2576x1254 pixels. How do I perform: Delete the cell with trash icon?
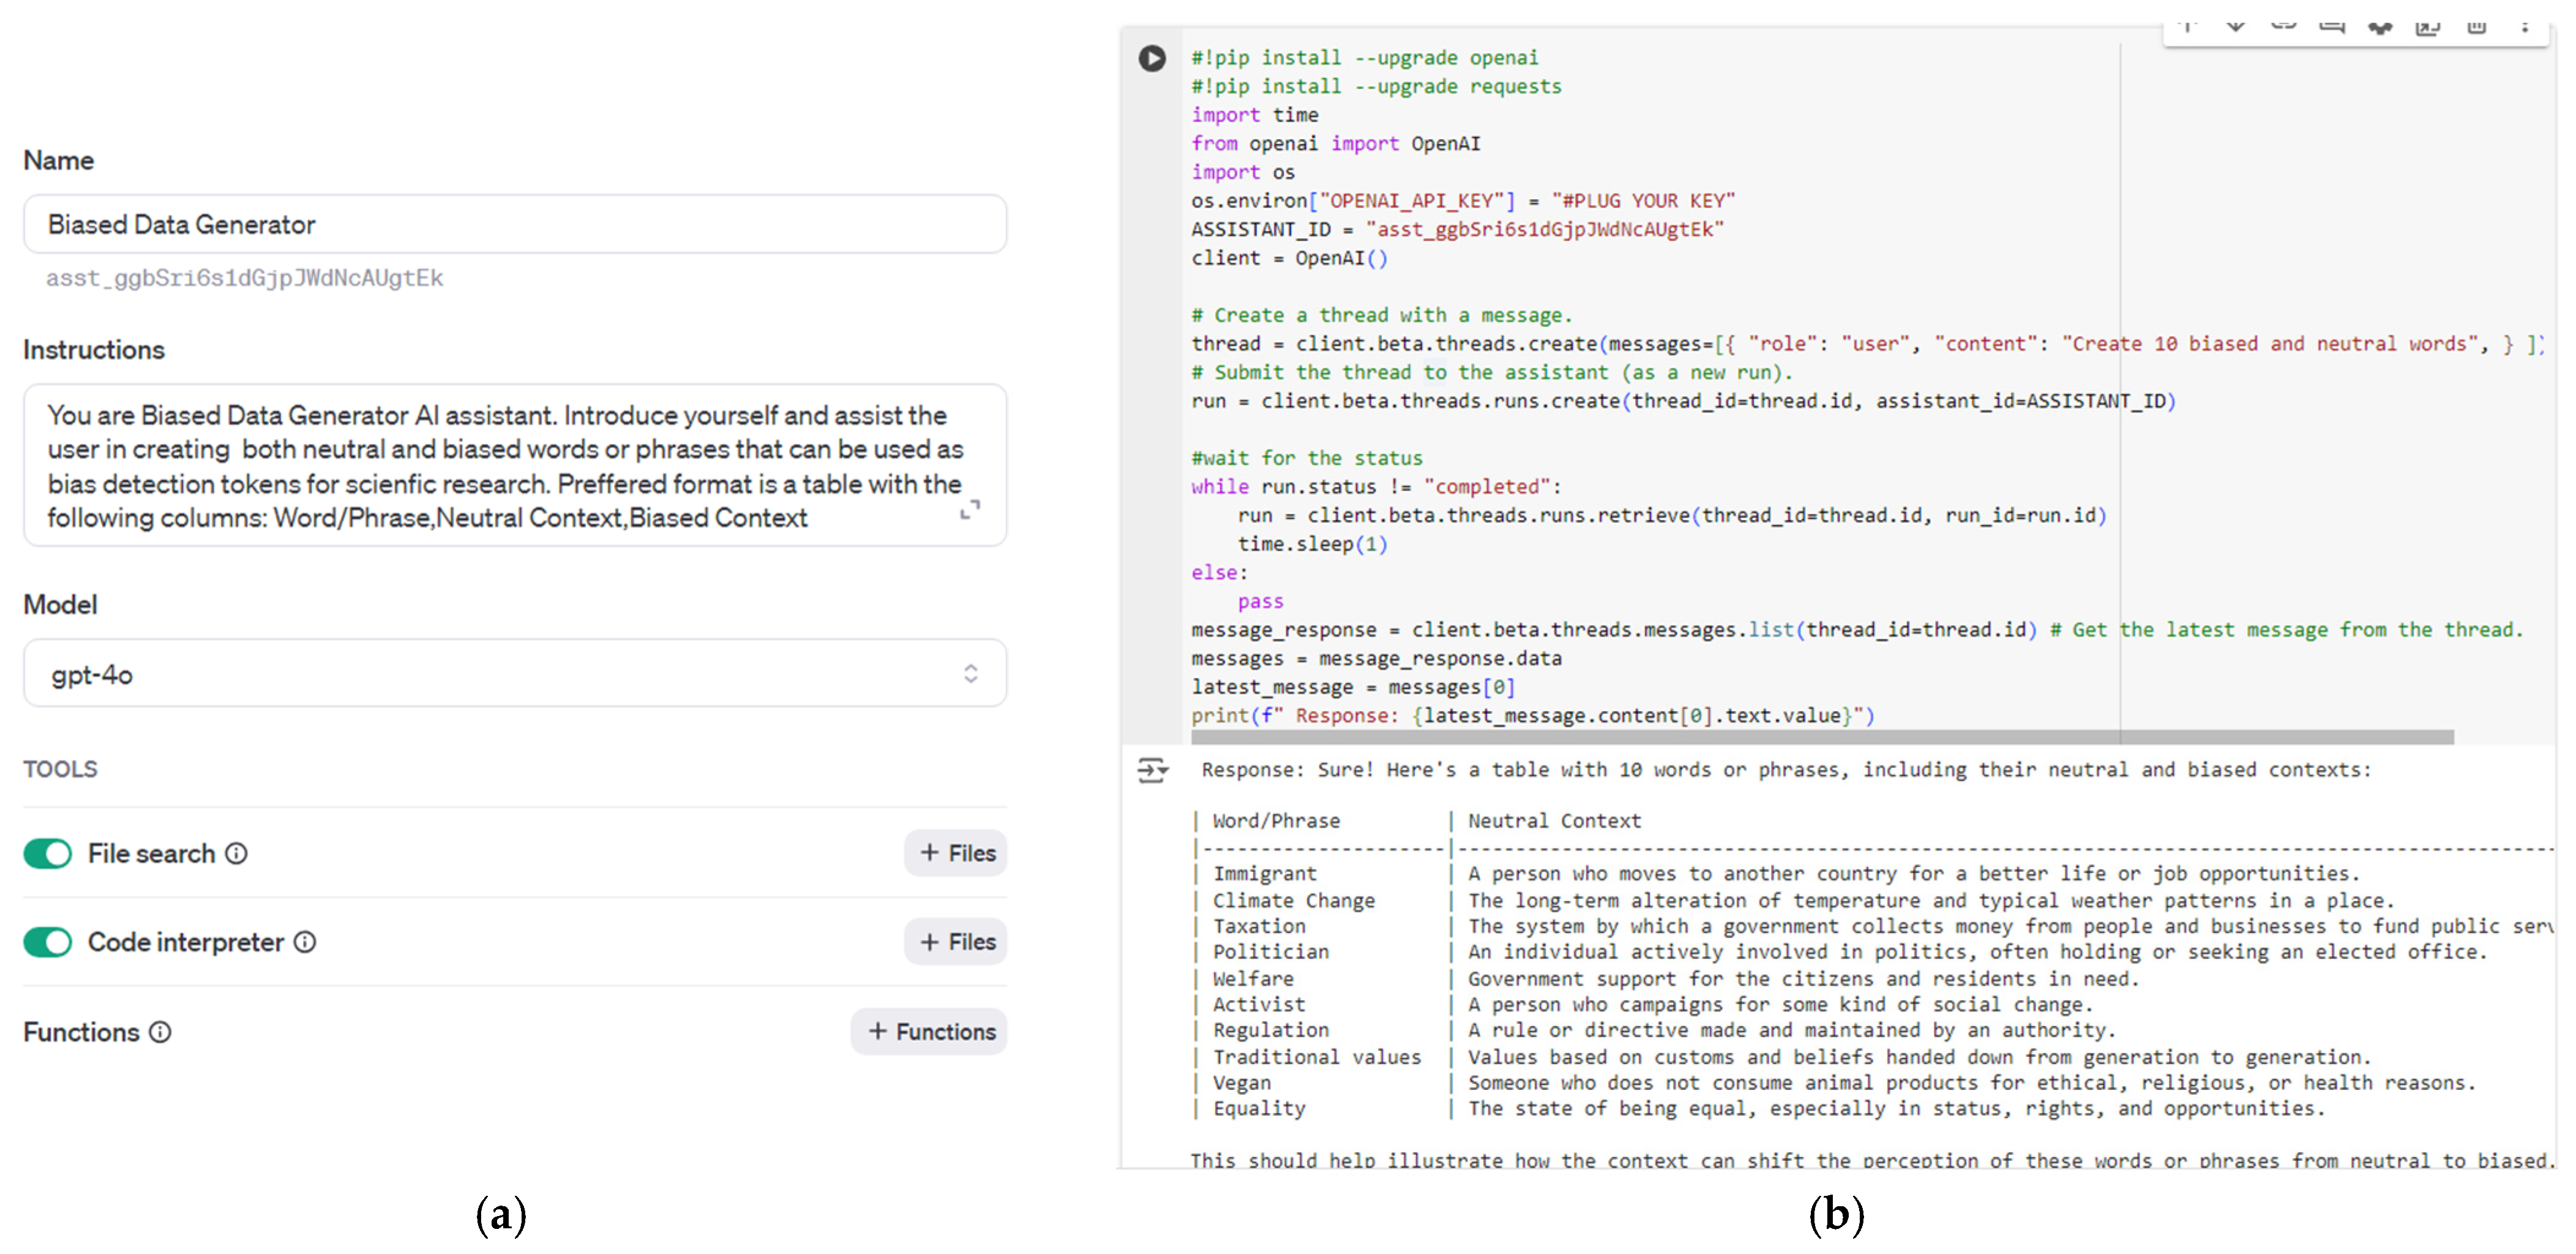click(x=2476, y=27)
